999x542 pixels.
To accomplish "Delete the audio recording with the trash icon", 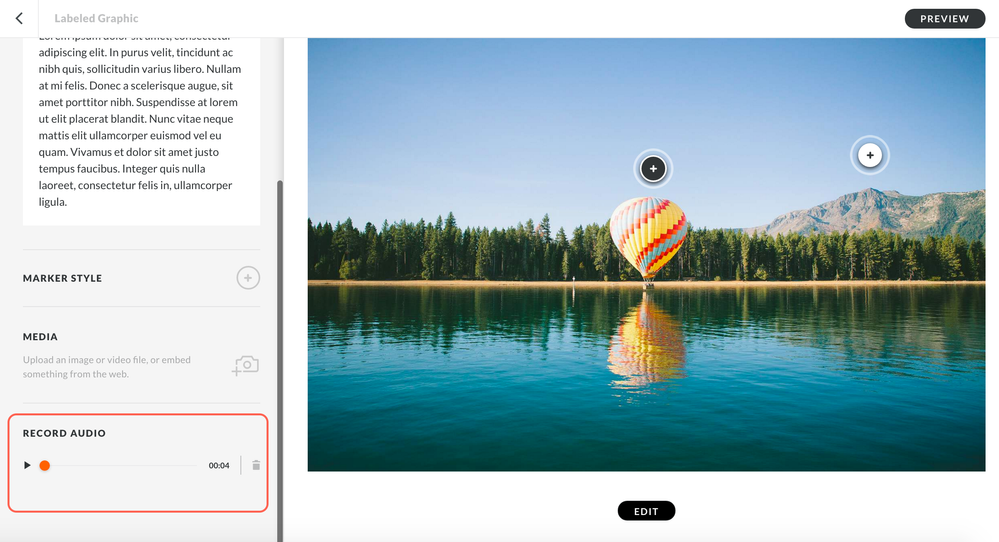I will click(x=256, y=466).
